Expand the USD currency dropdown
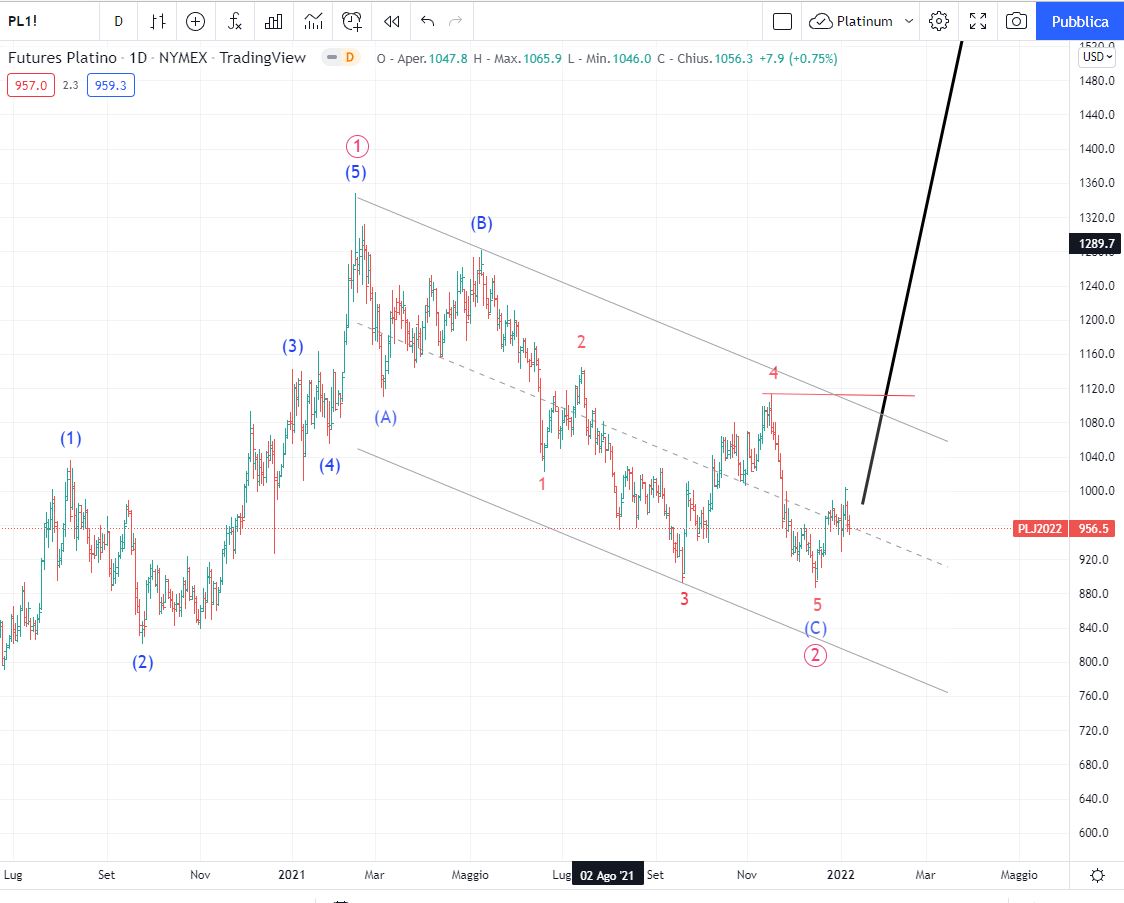 1097,57
